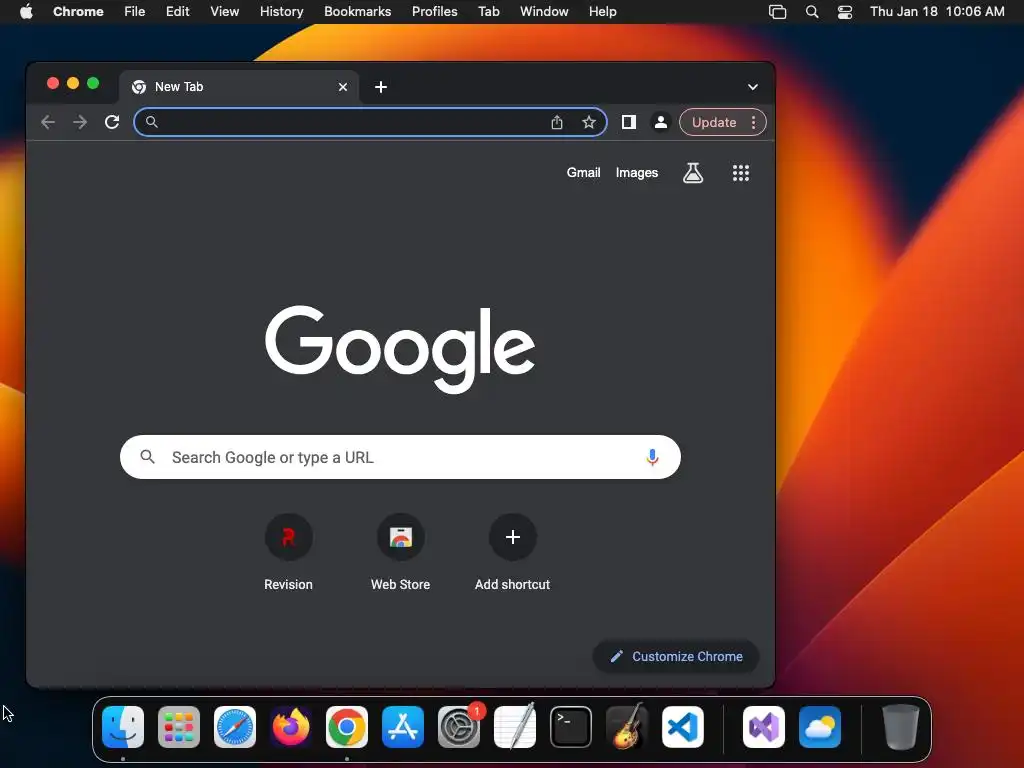1024x768 pixels.
Task: Open the Chrome application menu
Action: pos(78,12)
